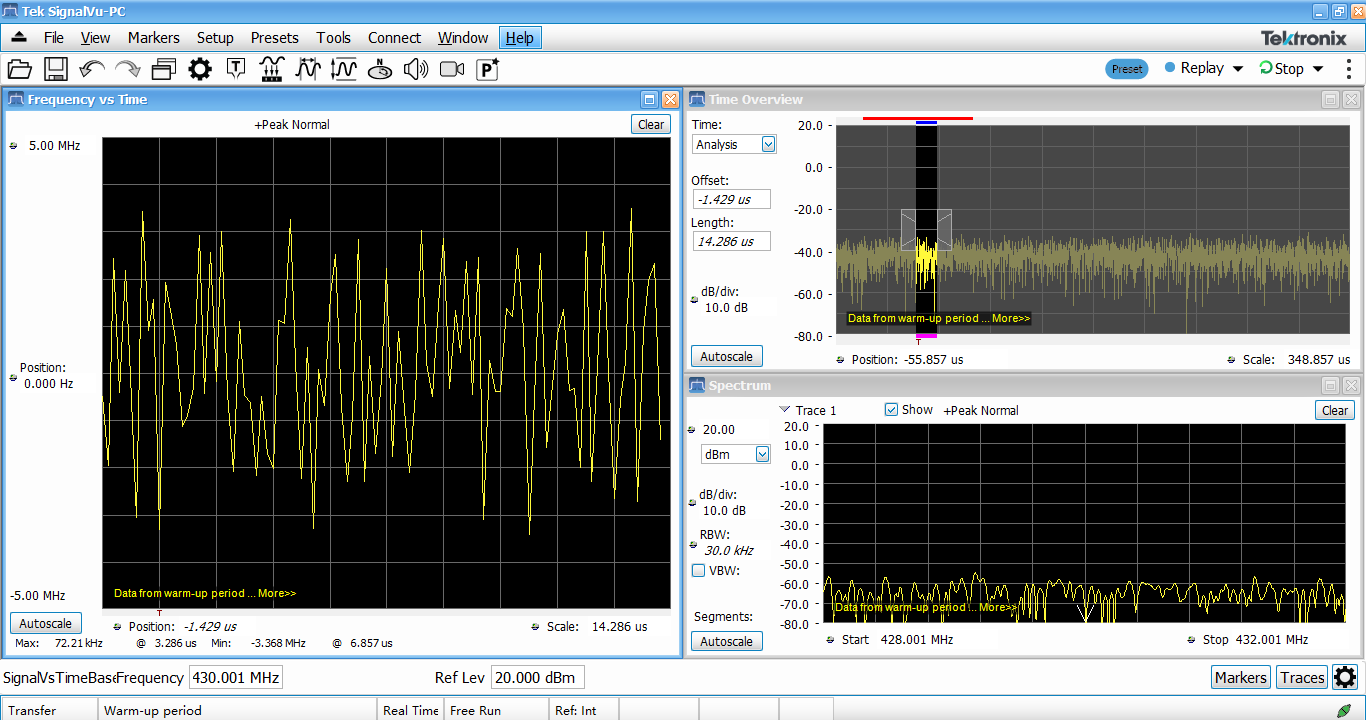The height and width of the screenshot is (720, 1366).
Task: Open the Amplitude vertical waveform icon
Action: [344, 69]
